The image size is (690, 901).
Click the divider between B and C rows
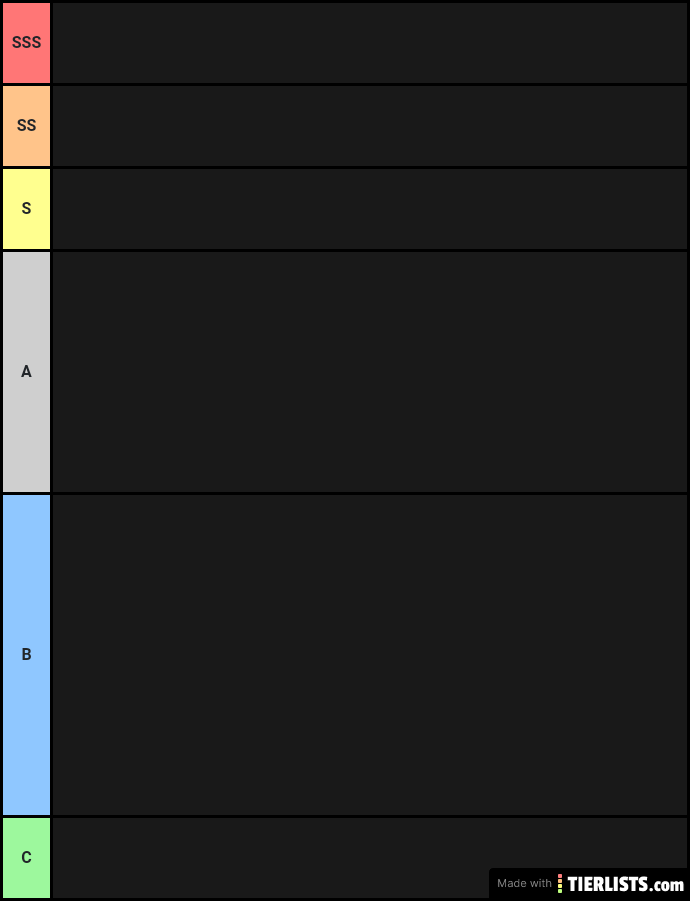coord(345,817)
